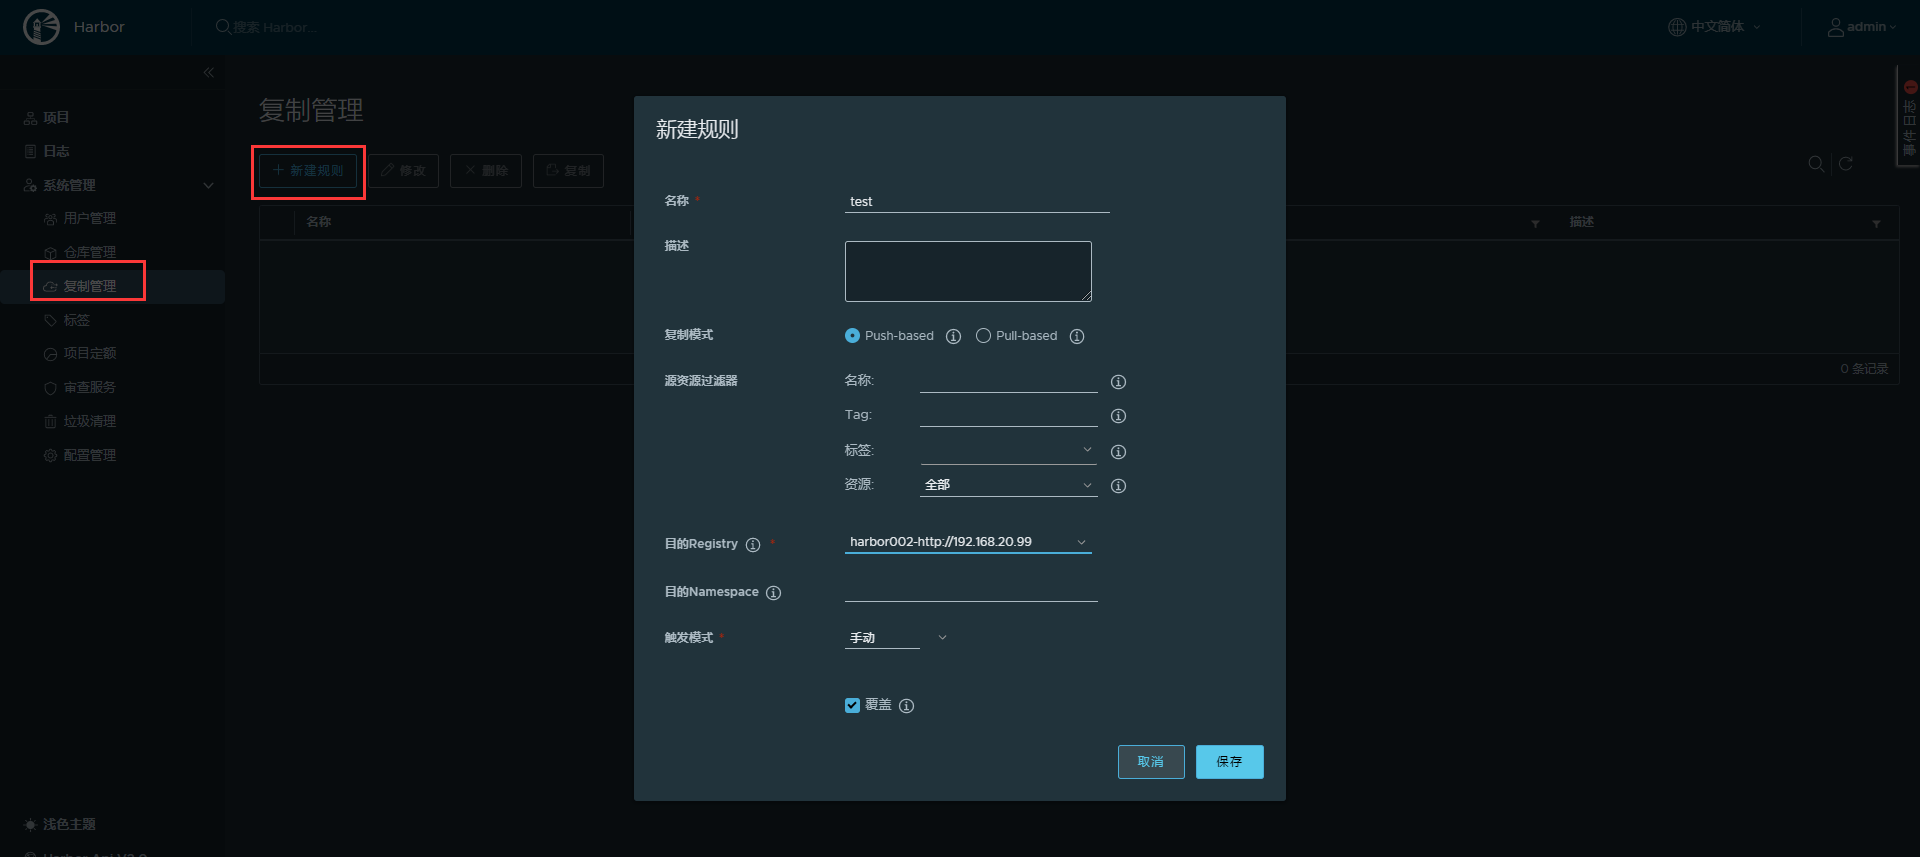Show info for destination Registry

753,545
